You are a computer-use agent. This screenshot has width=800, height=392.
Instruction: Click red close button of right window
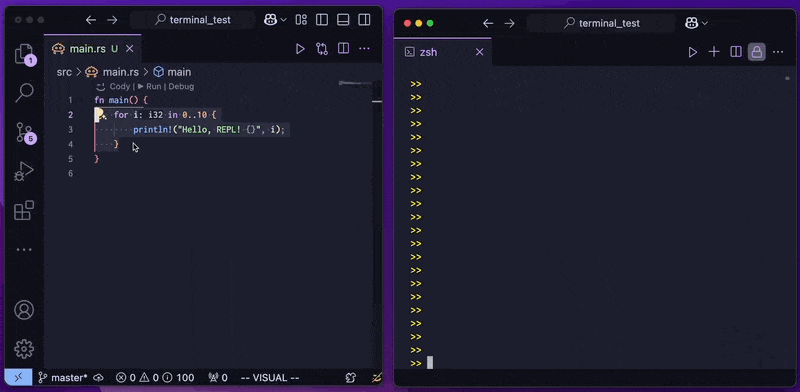click(x=407, y=23)
